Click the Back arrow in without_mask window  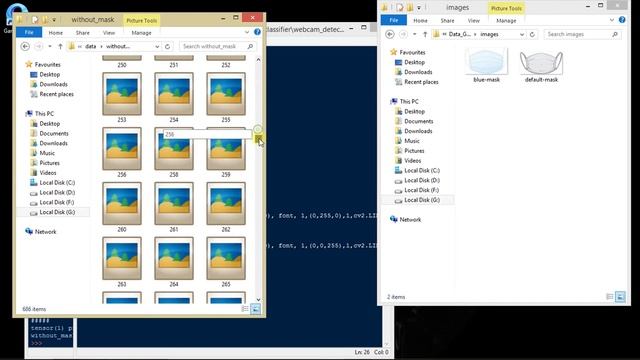point(25,47)
